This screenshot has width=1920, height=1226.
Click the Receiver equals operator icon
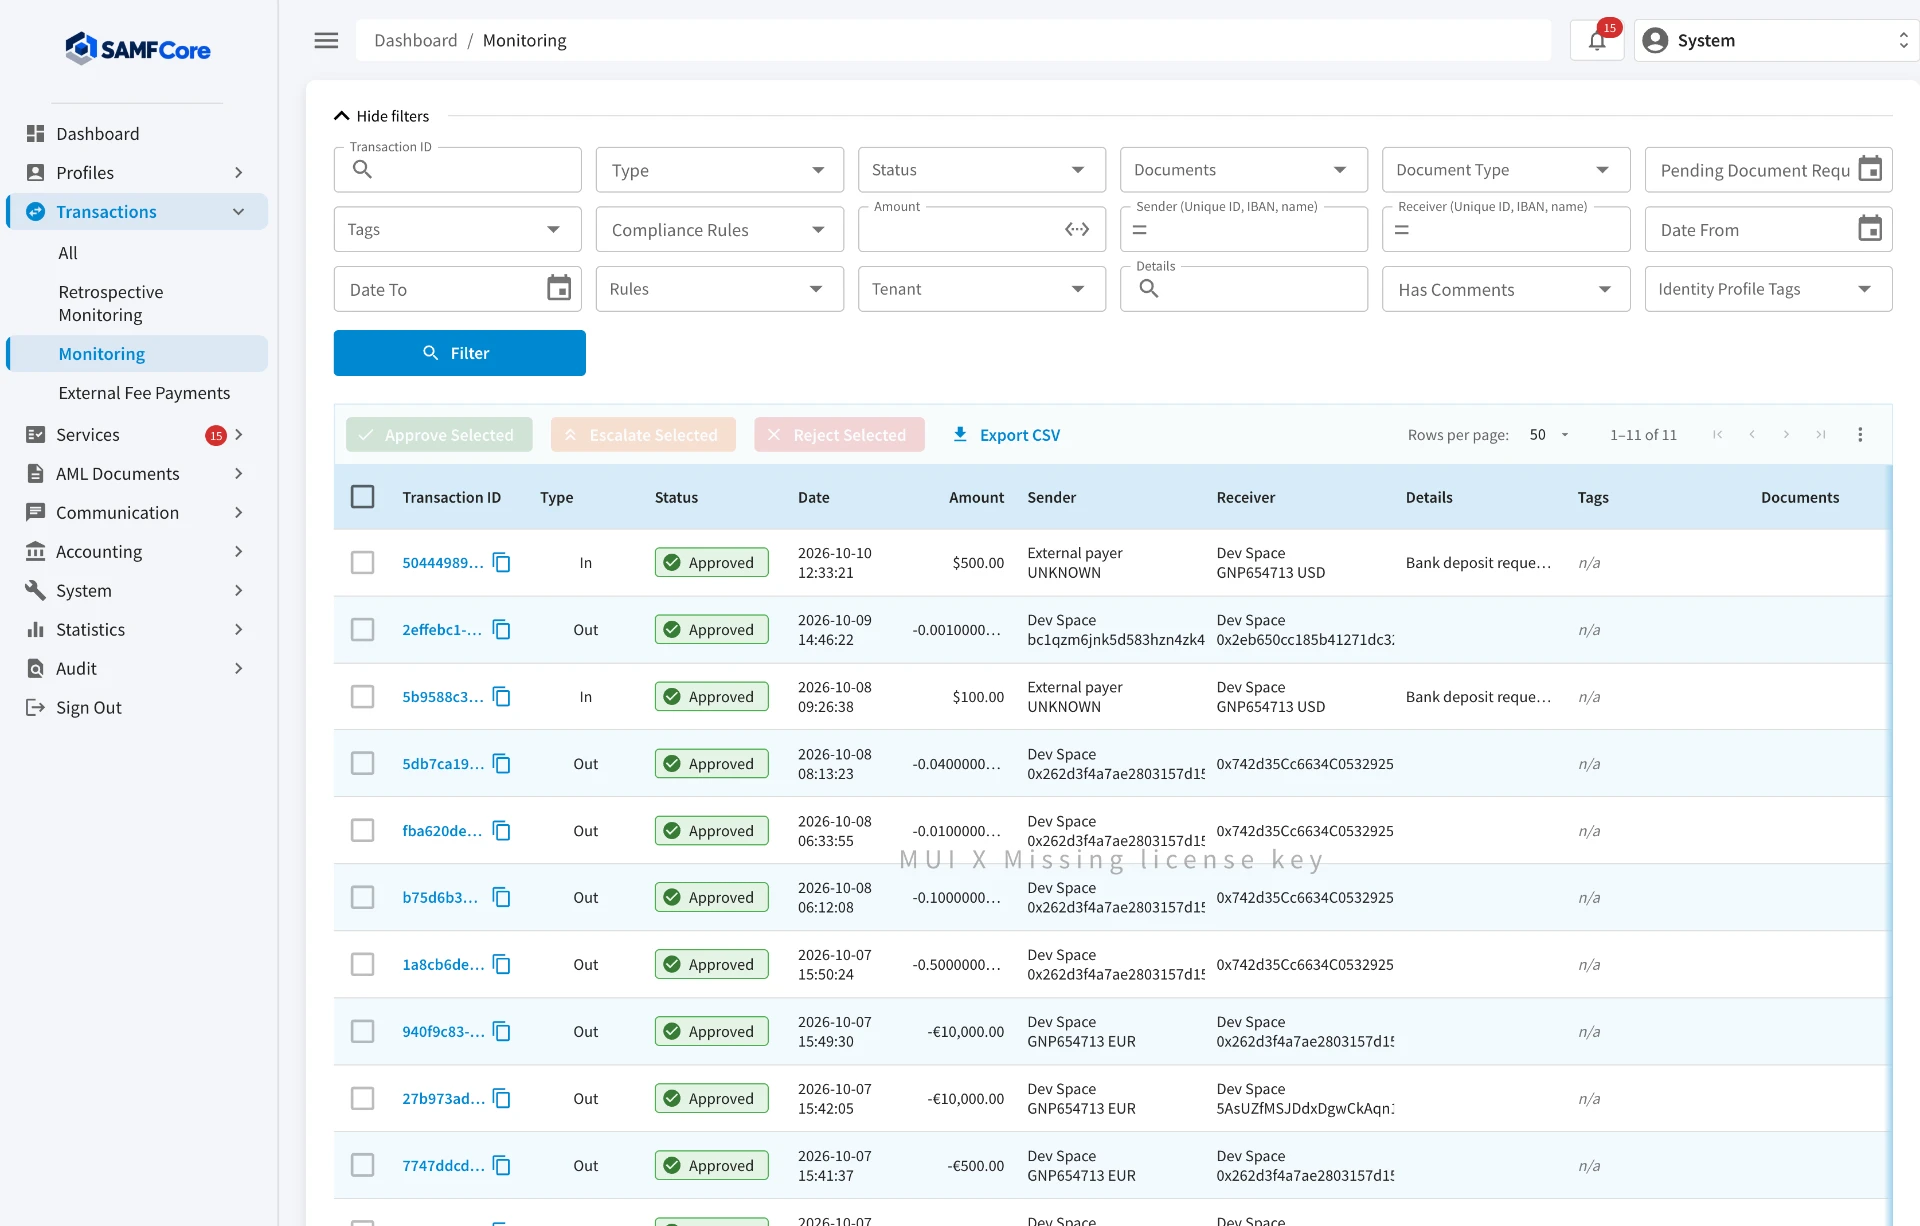(x=1402, y=229)
